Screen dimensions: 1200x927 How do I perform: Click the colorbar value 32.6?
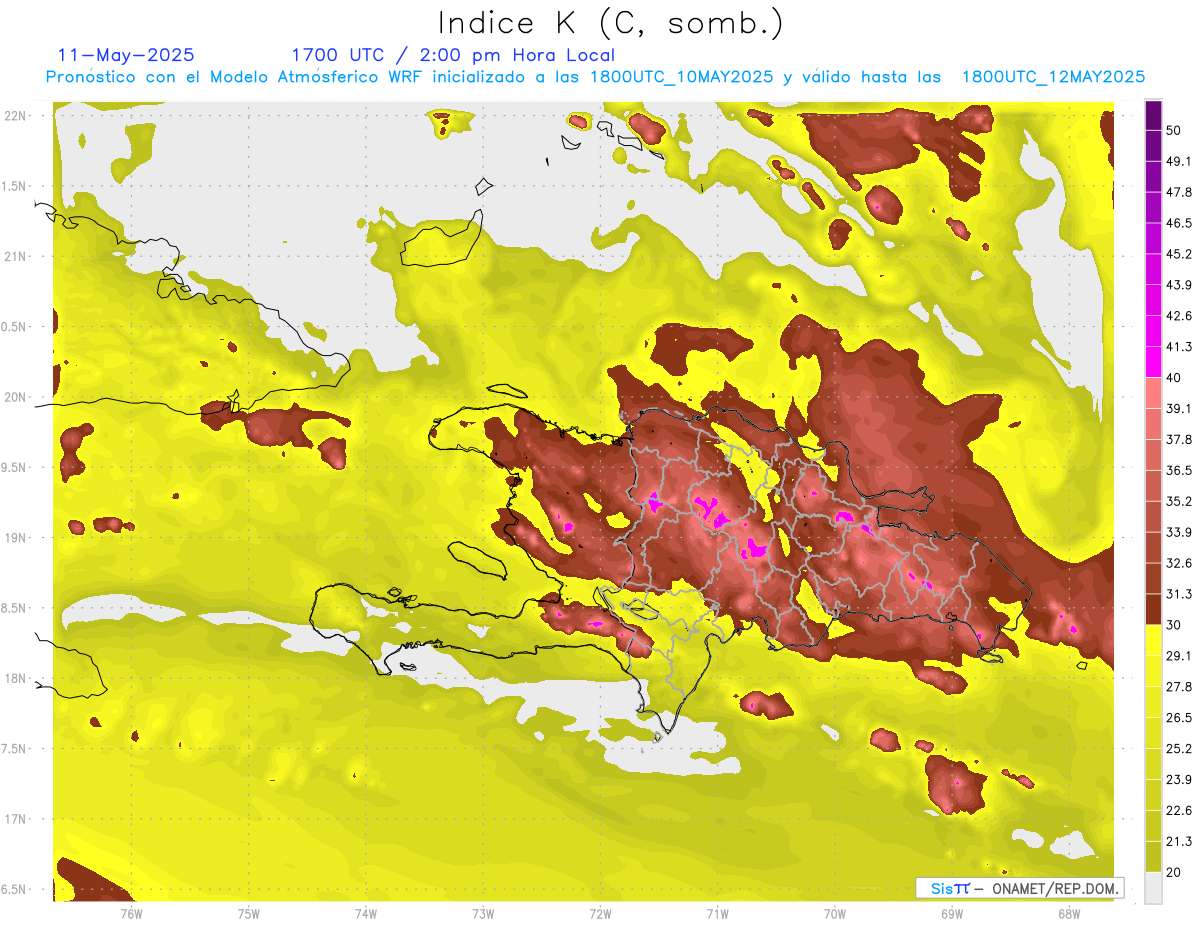[1179, 563]
